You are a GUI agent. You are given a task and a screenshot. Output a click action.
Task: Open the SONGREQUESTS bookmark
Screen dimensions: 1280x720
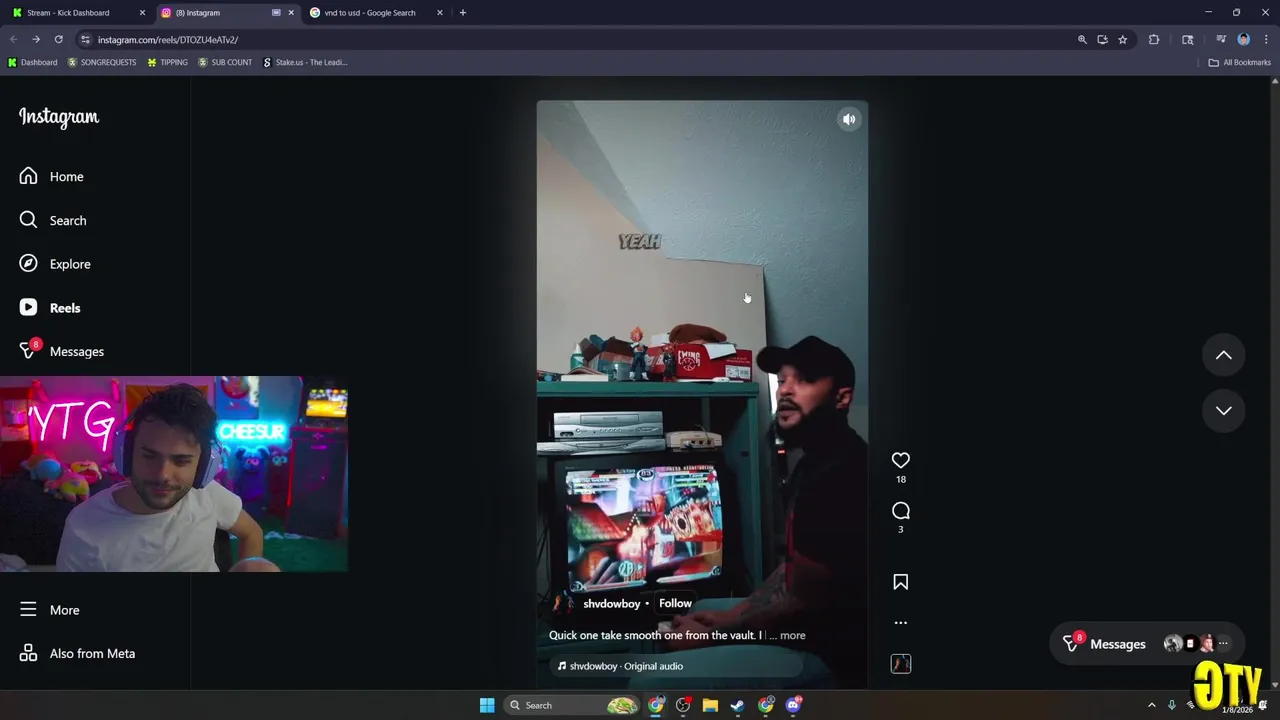click(x=101, y=62)
